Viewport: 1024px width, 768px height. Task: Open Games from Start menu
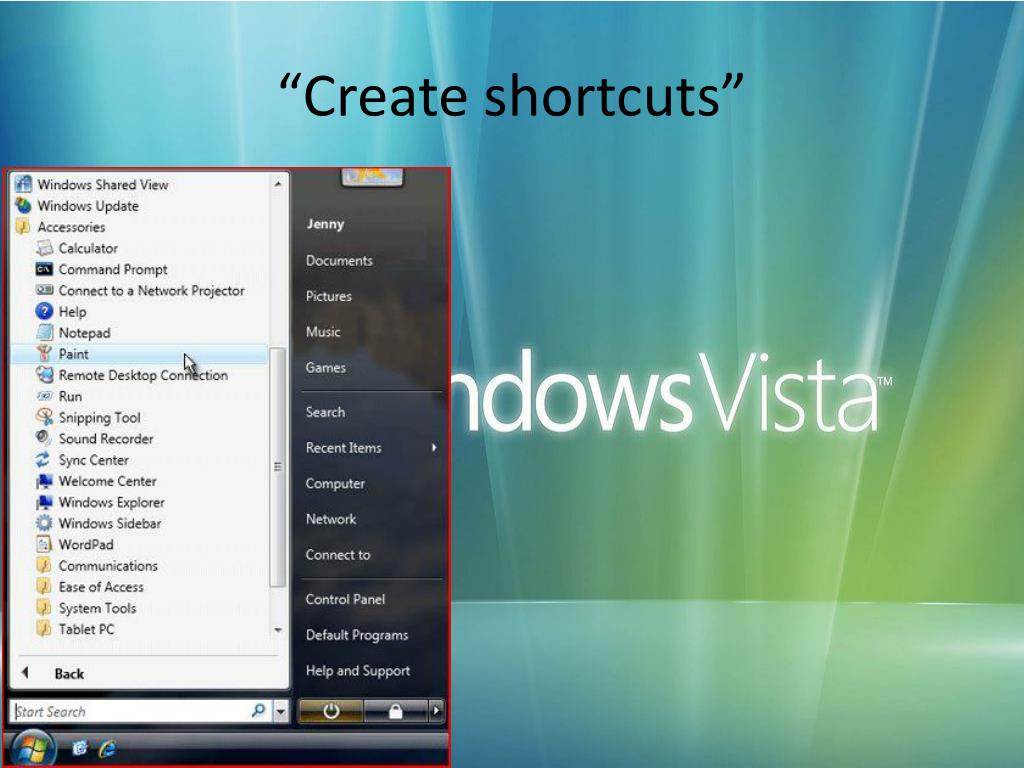tap(325, 368)
